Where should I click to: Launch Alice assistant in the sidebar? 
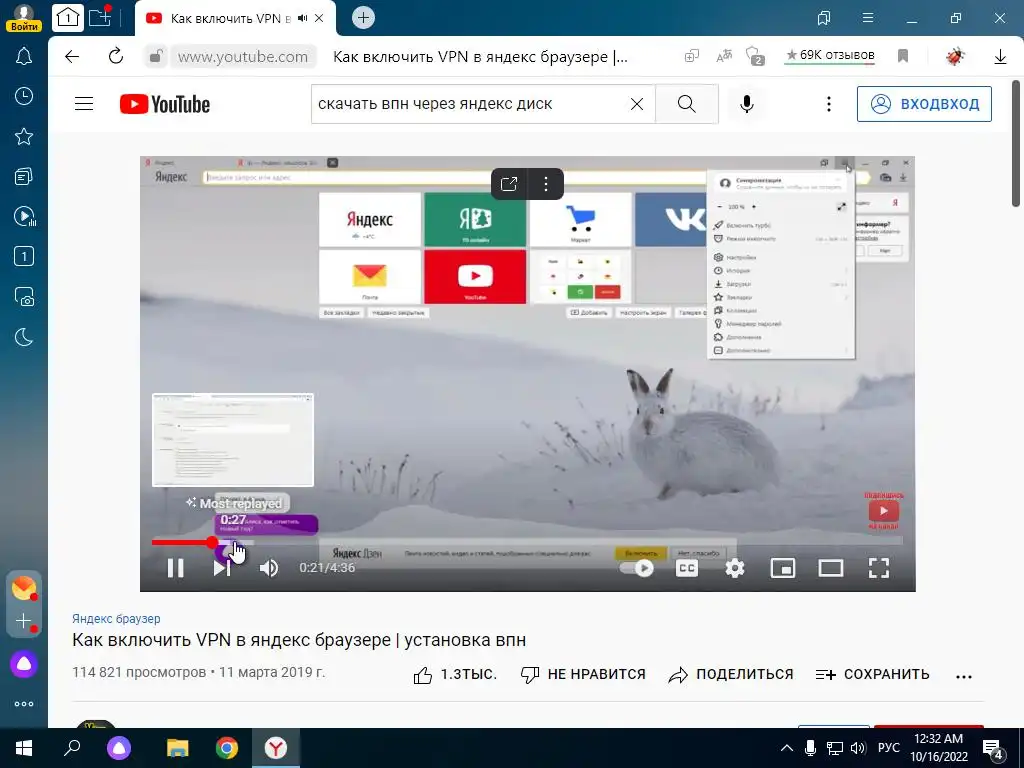click(x=24, y=664)
